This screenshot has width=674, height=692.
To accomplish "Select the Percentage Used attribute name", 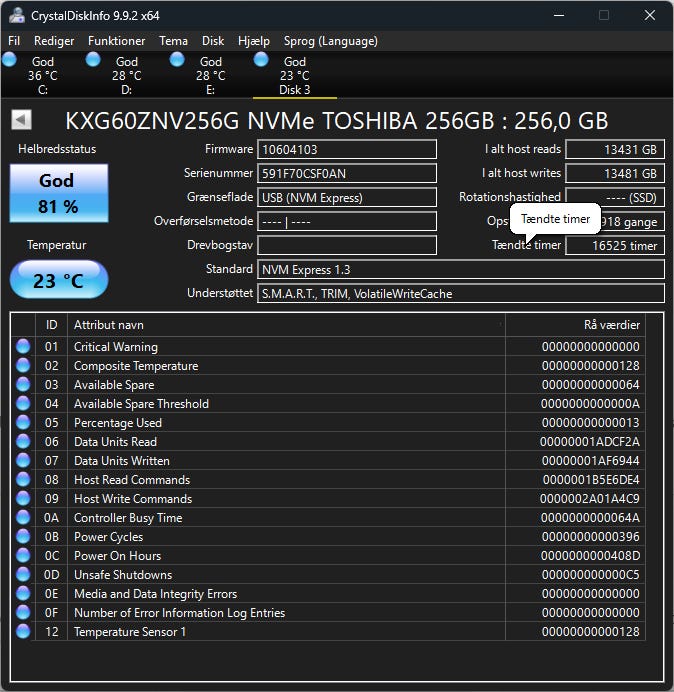I will point(118,423).
